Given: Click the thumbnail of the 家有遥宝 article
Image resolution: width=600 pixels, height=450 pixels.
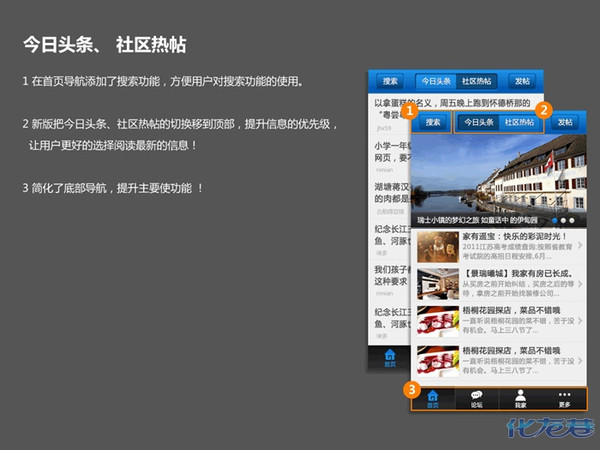Looking at the screenshot, I should (x=437, y=247).
